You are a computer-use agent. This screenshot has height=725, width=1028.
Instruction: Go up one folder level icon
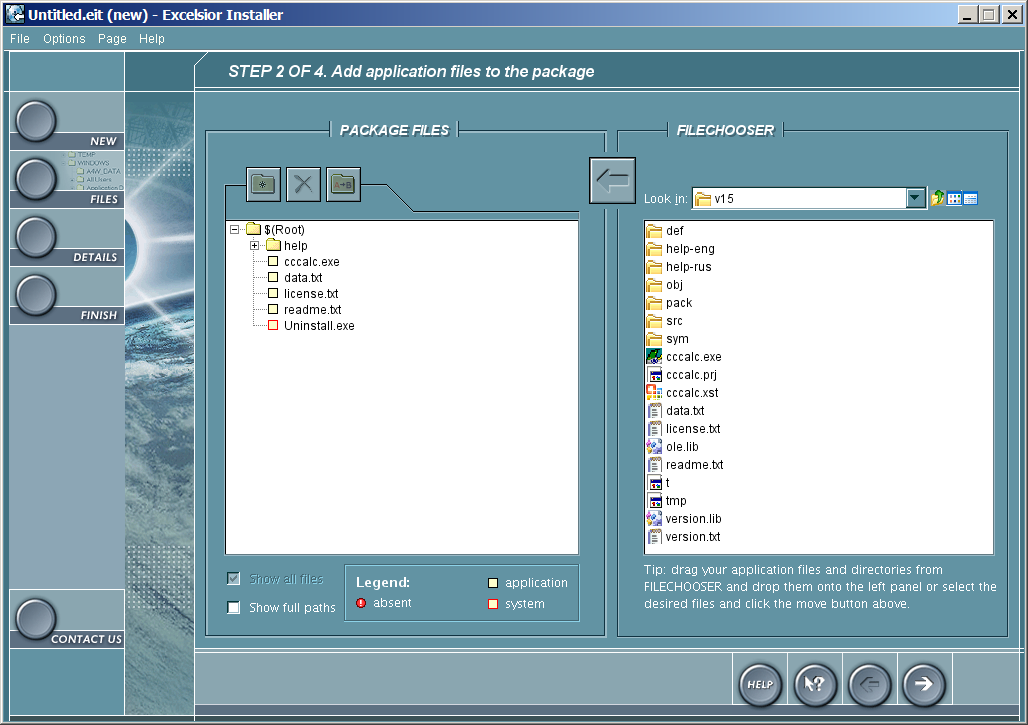click(938, 198)
